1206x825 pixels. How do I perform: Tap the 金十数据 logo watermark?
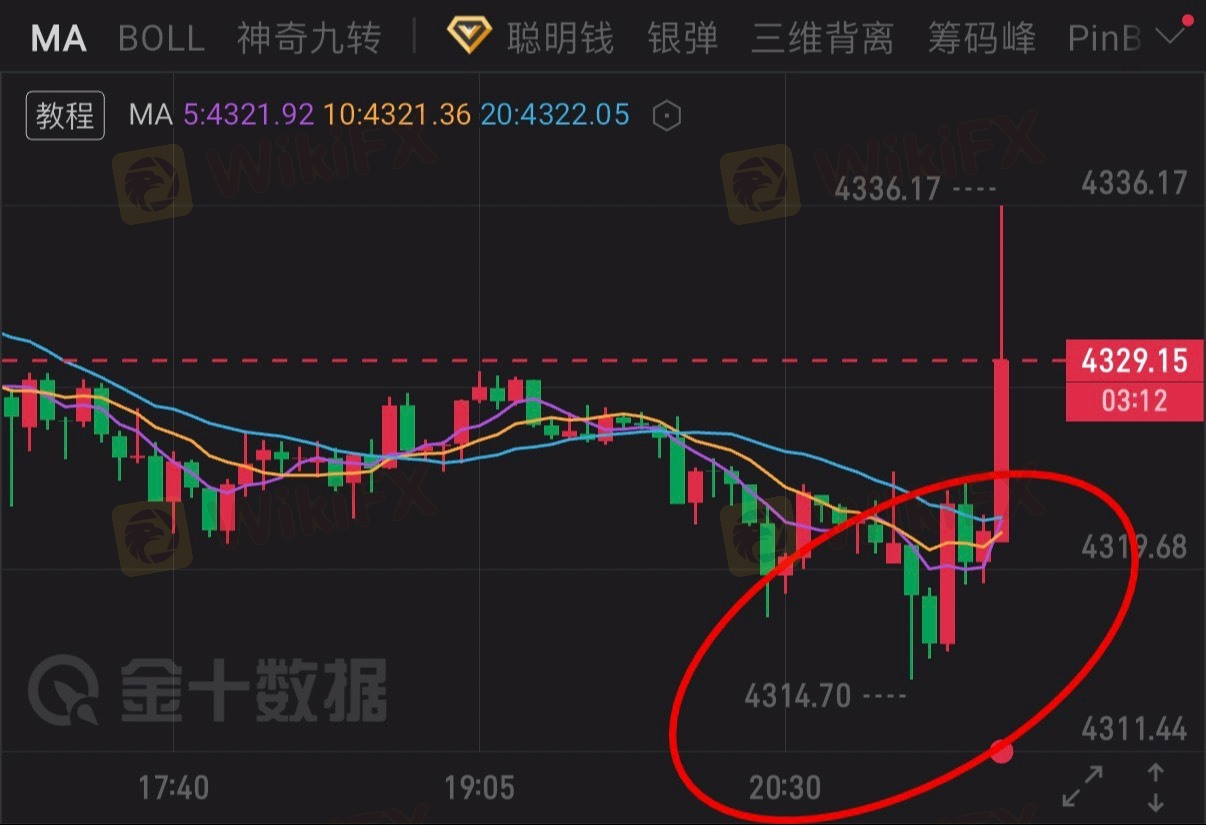click(208, 689)
